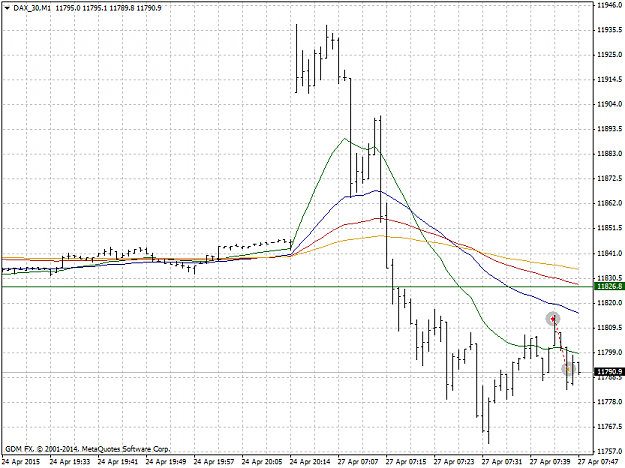The width and height of the screenshot is (625, 468).
Task: Click the 11914.5 price axis label
Action: 609,80
